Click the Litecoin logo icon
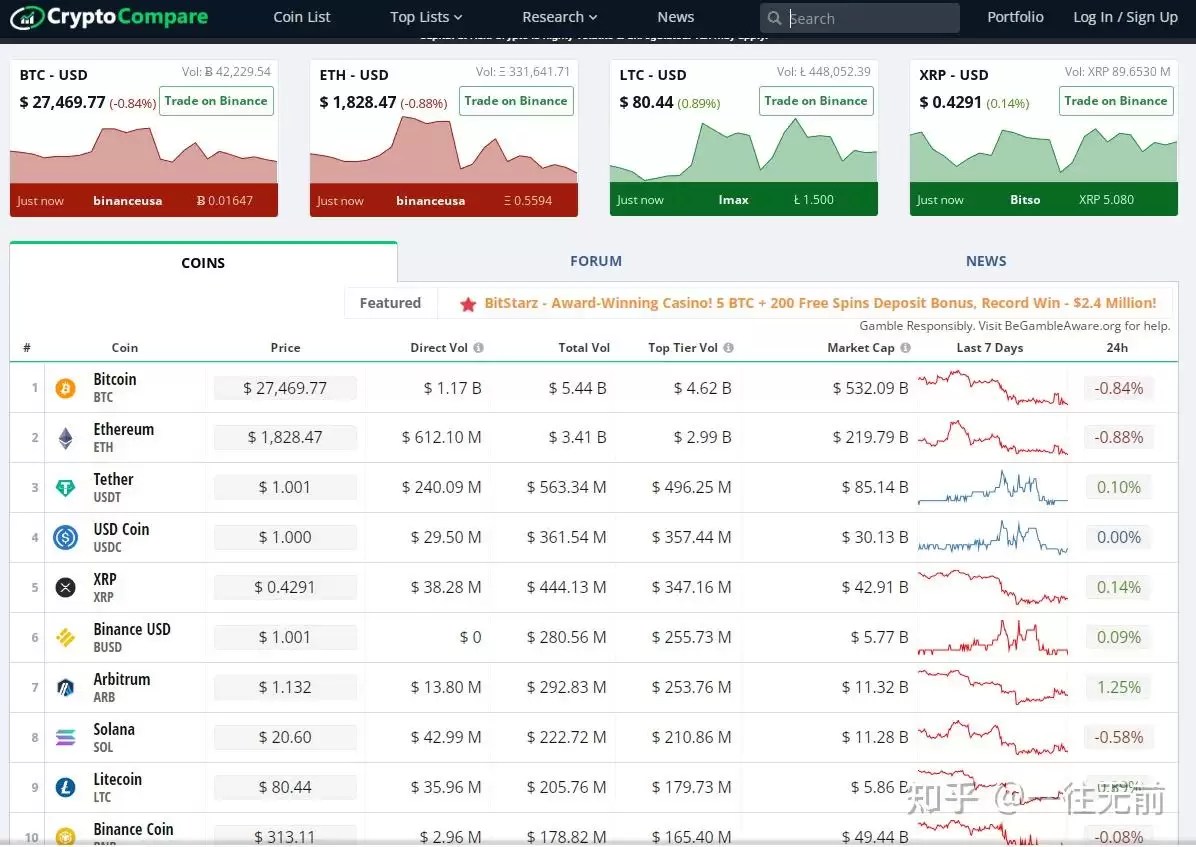This screenshot has width=1196, height=847. (x=65, y=788)
